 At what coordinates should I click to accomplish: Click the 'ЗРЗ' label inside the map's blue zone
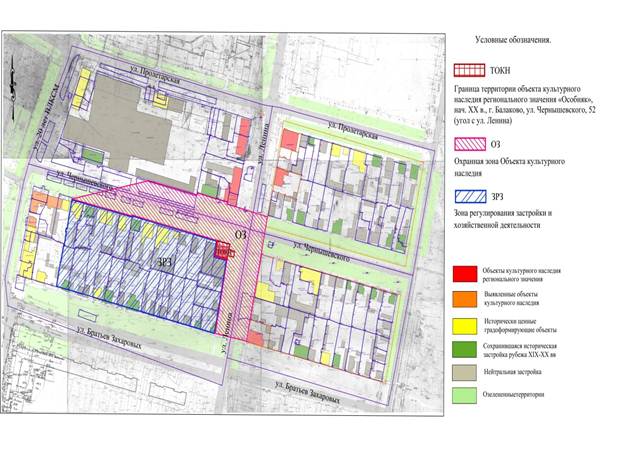click(x=166, y=262)
